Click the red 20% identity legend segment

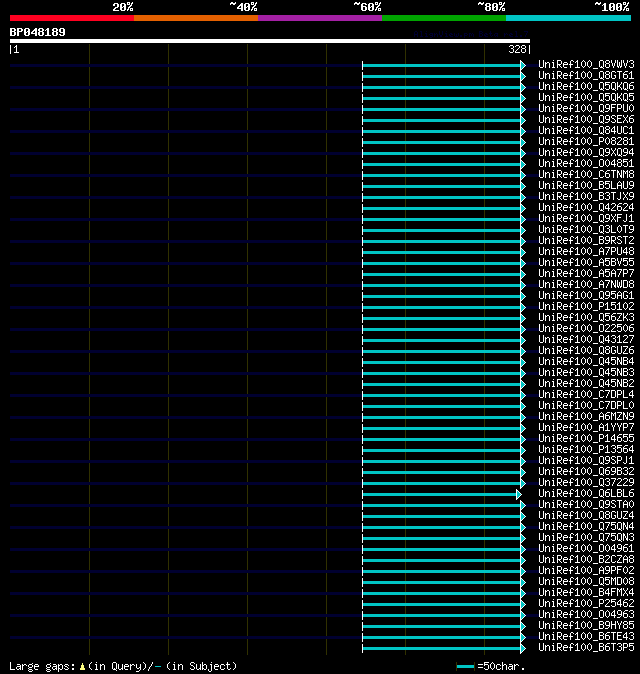pyautogui.click(x=72, y=18)
